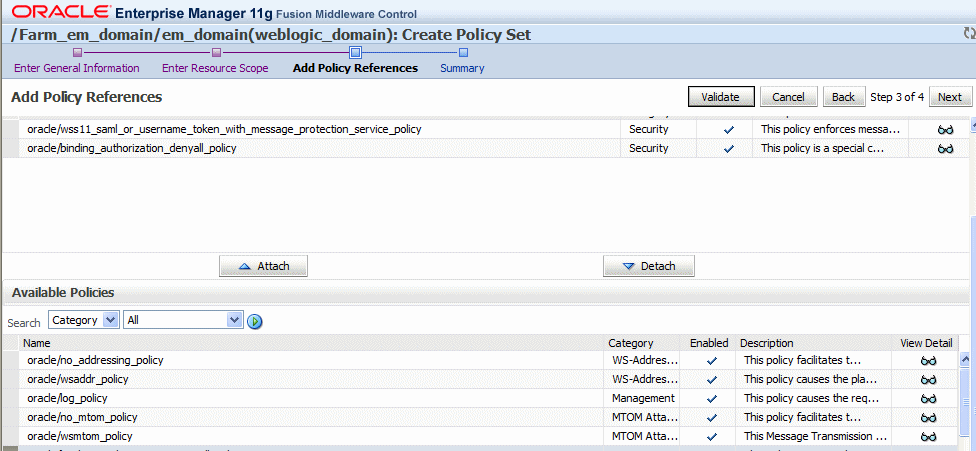The width and height of the screenshot is (976, 451).
Task: Select oracle/log_policy in available policies
Action: tap(479, 398)
